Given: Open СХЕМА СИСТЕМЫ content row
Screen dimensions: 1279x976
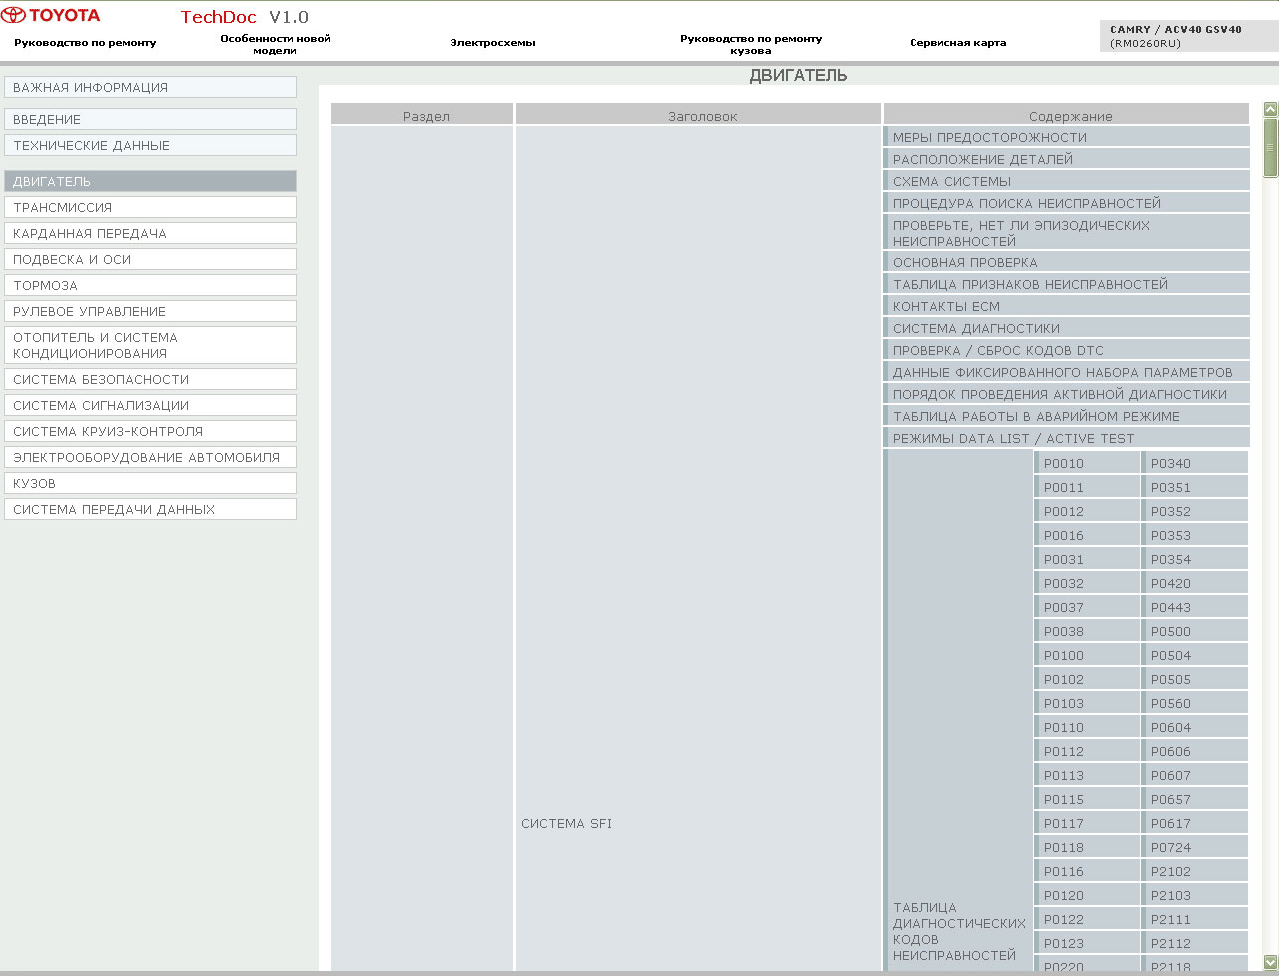Looking at the screenshot, I should tap(1066, 181).
